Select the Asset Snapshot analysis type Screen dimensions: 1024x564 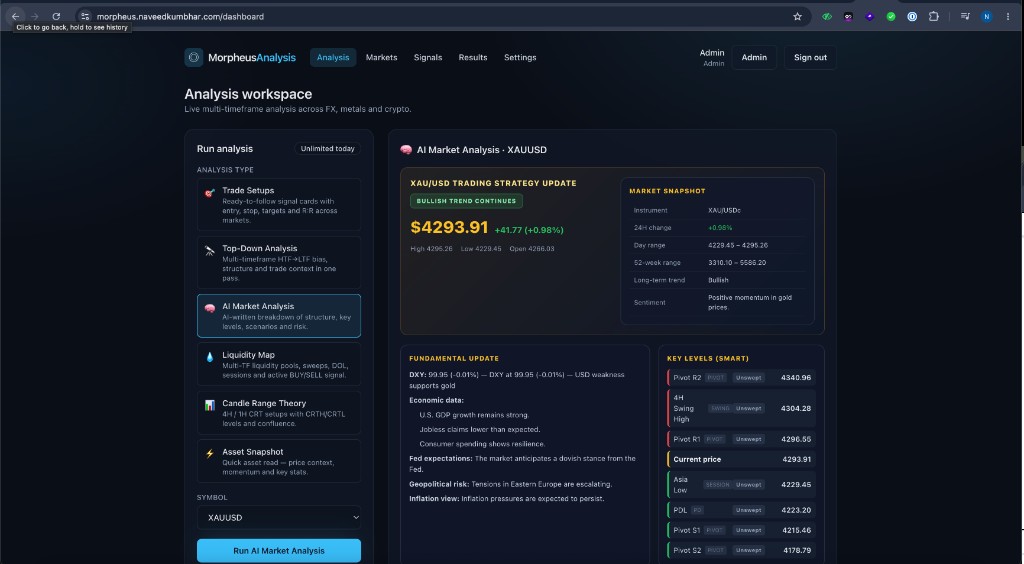279,461
